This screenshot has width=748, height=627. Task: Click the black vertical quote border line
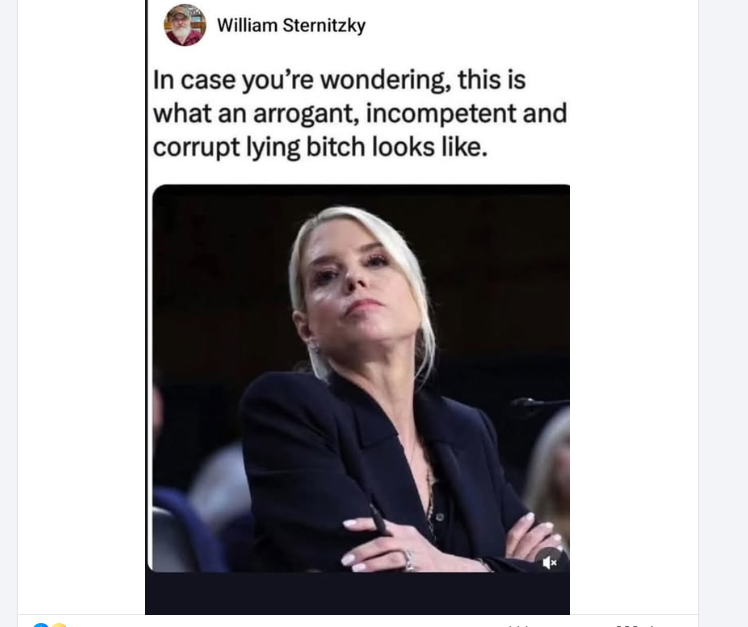click(146, 307)
